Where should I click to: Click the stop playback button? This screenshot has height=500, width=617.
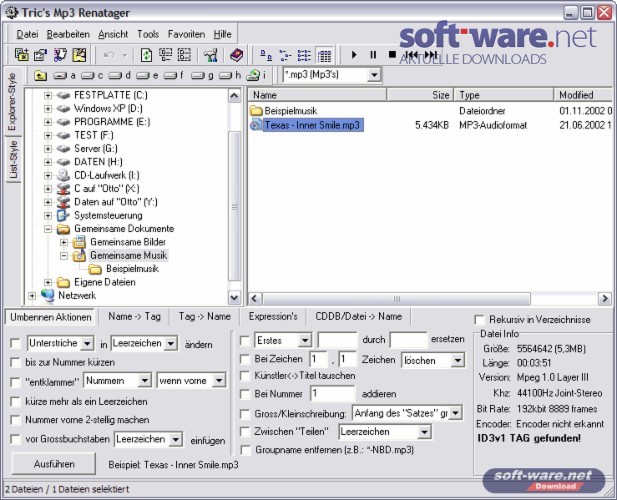[392, 54]
